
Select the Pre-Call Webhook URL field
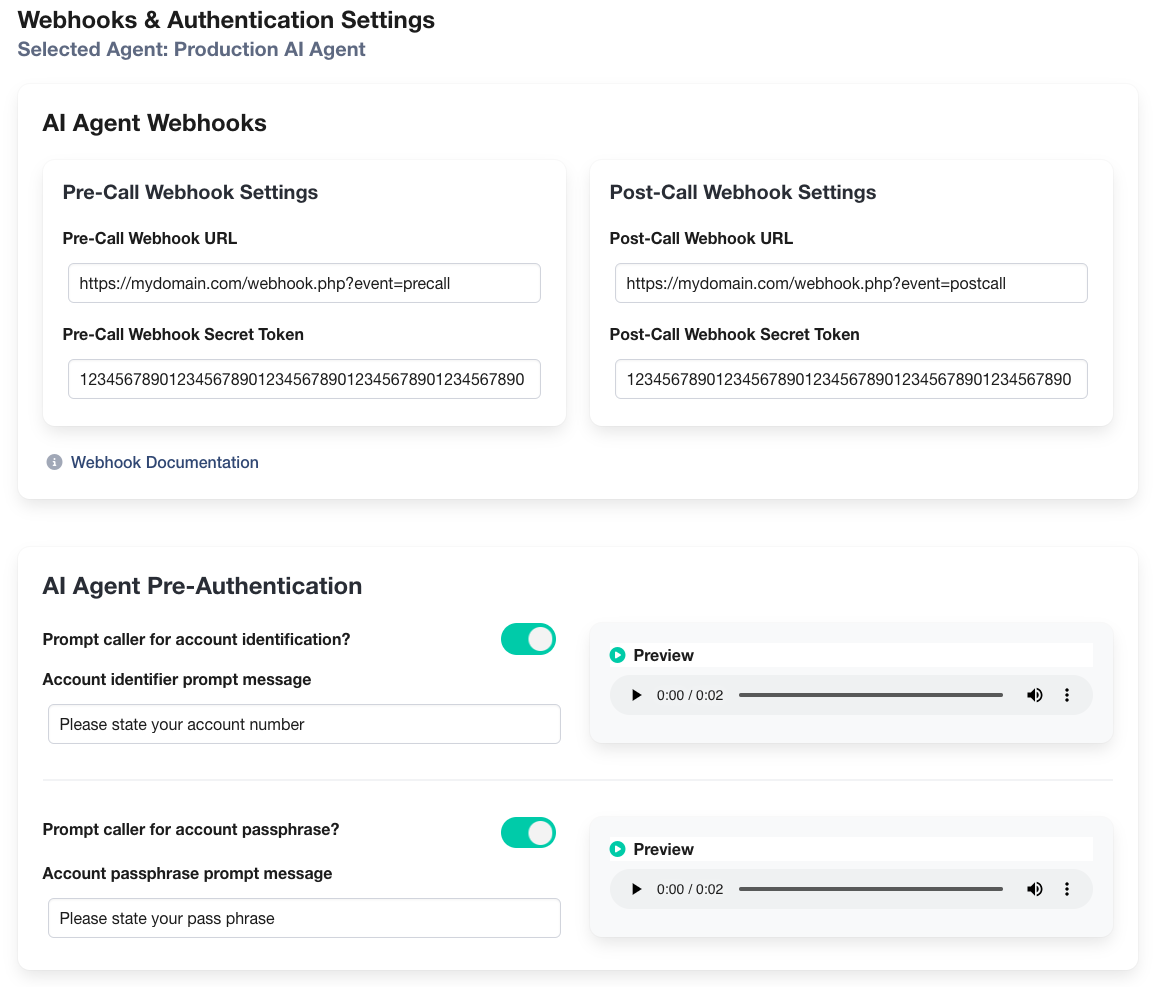click(x=303, y=283)
